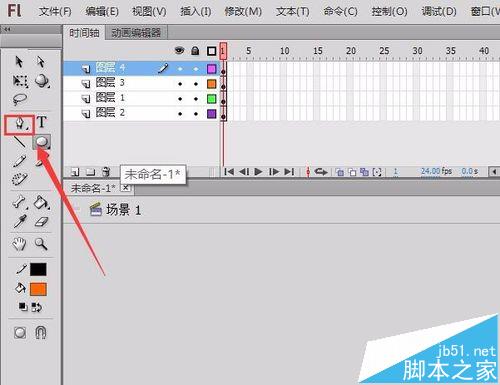The image size is (500, 385).
Task: Click the New Layer icon
Action: point(75,172)
